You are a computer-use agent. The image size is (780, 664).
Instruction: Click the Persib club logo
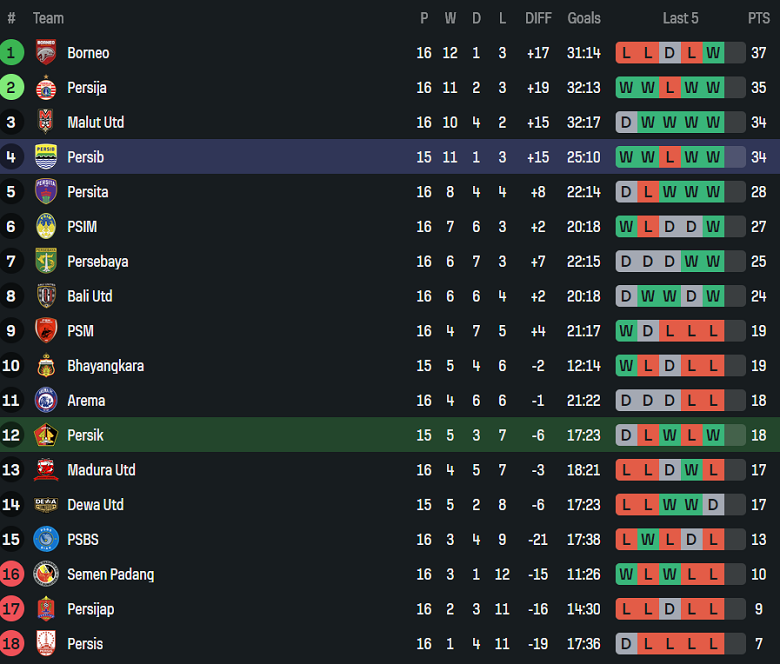click(45, 157)
